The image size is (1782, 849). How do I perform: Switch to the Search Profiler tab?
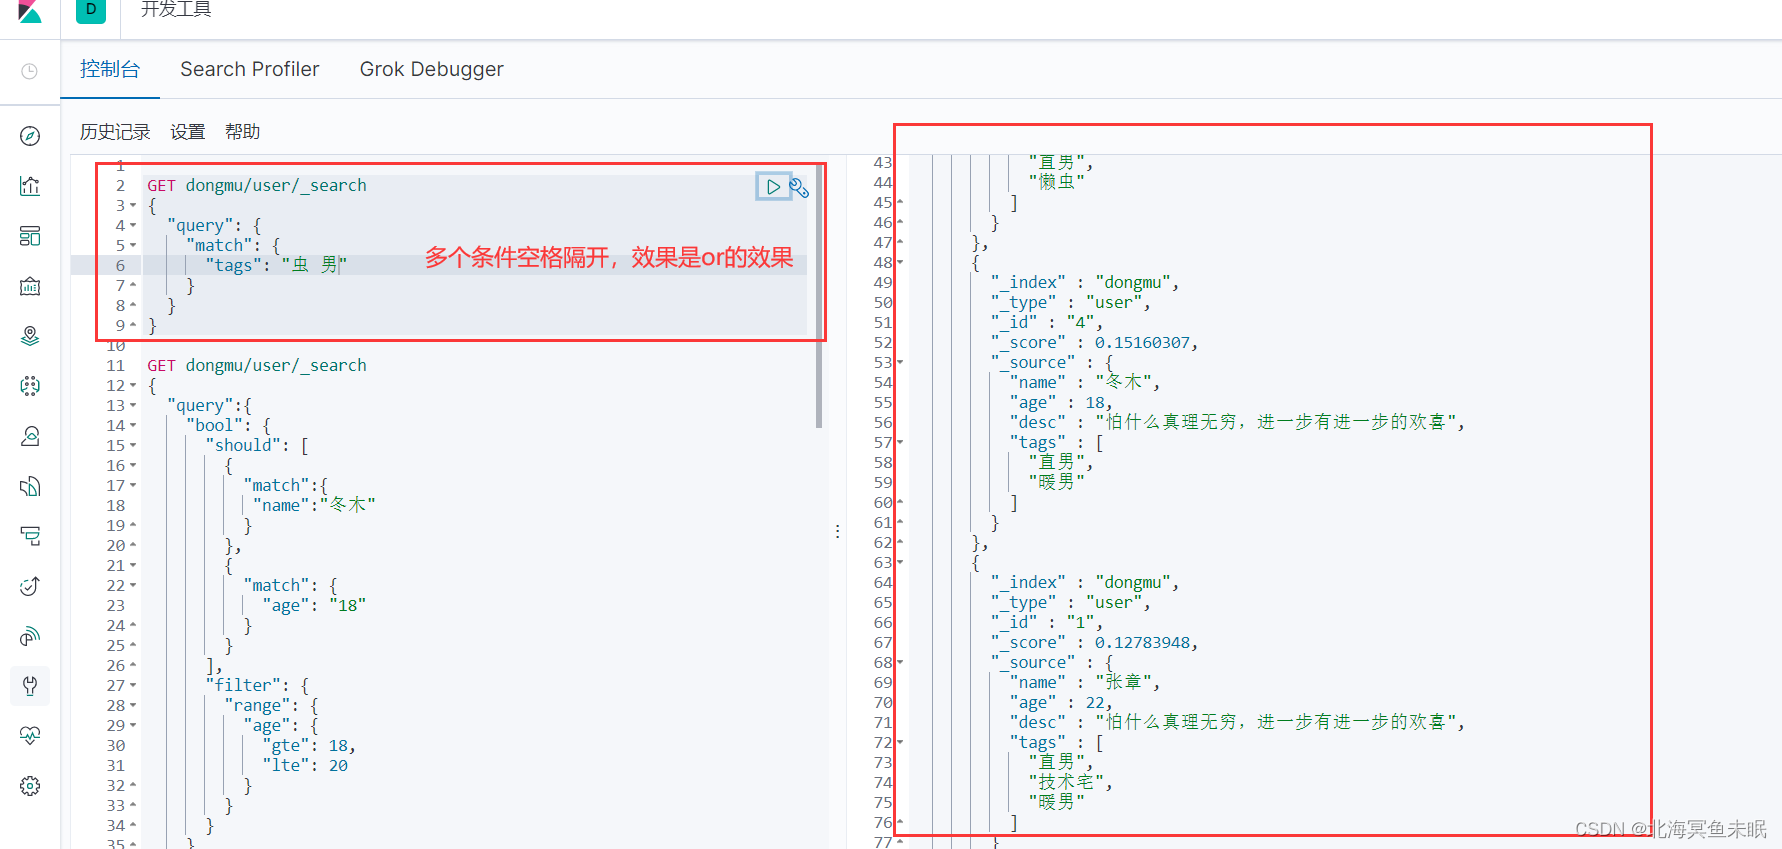(x=250, y=69)
